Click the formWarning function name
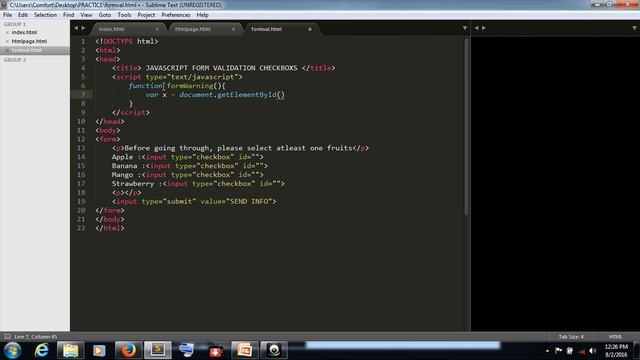Screen dimensions: 640x360 coord(190,86)
